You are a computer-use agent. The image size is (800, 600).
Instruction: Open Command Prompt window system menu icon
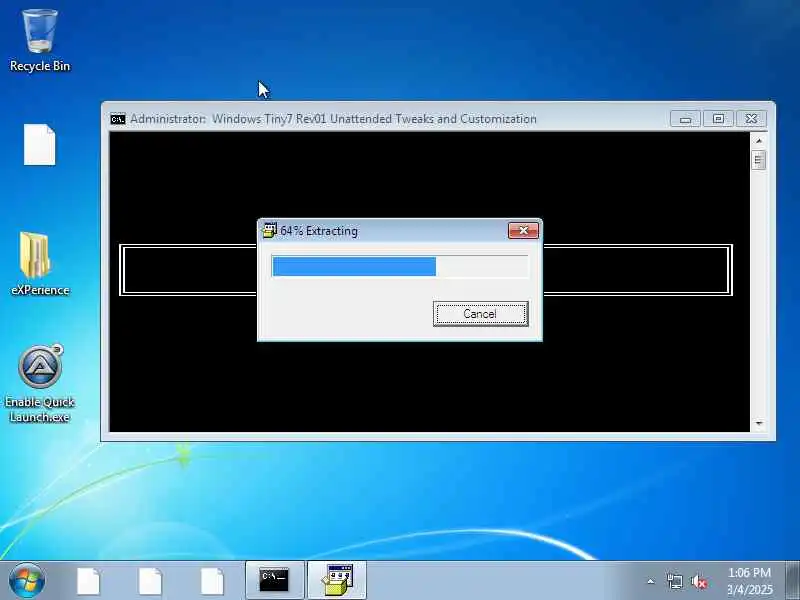point(118,119)
